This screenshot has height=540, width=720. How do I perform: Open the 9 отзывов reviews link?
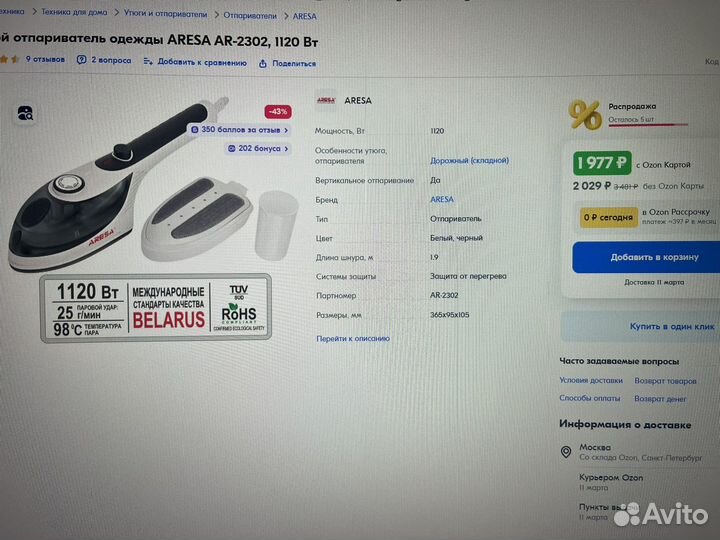point(45,59)
